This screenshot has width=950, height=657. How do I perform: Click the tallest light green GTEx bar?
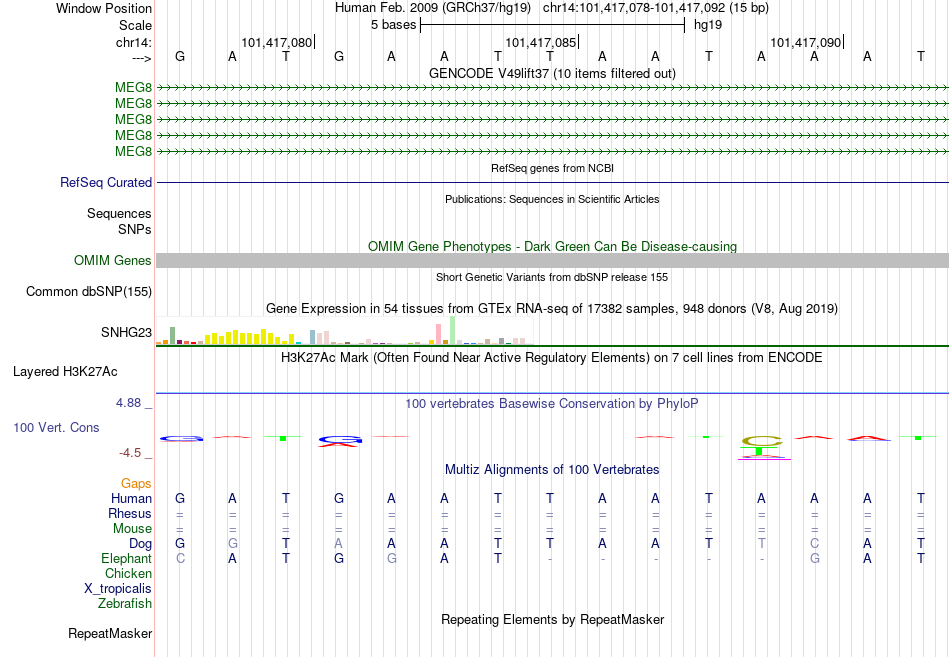(x=453, y=330)
